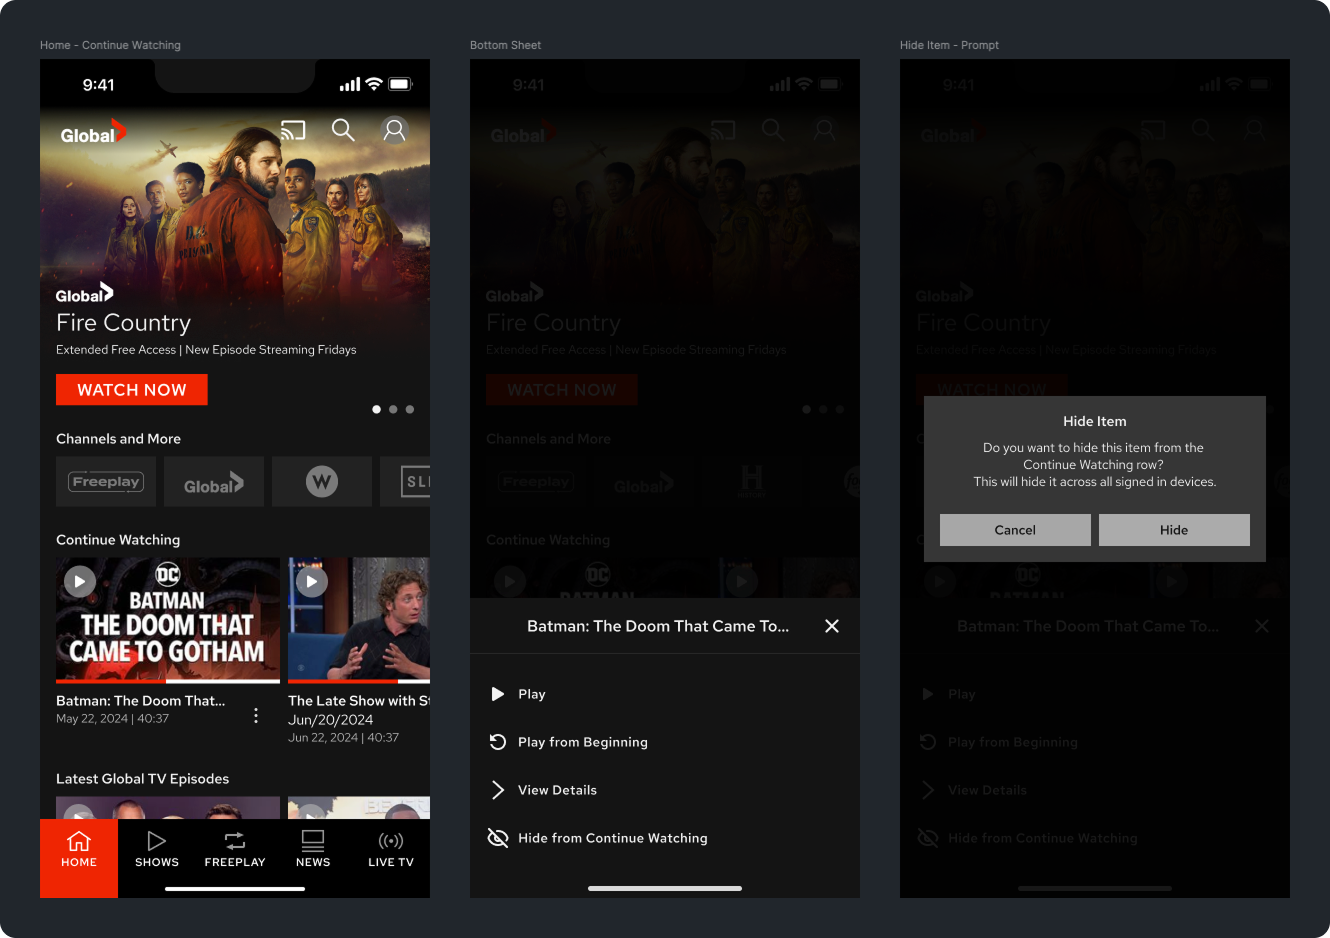The height and width of the screenshot is (938, 1330).
Task: Tap the Global logo on Home header
Action: coord(93,132)
